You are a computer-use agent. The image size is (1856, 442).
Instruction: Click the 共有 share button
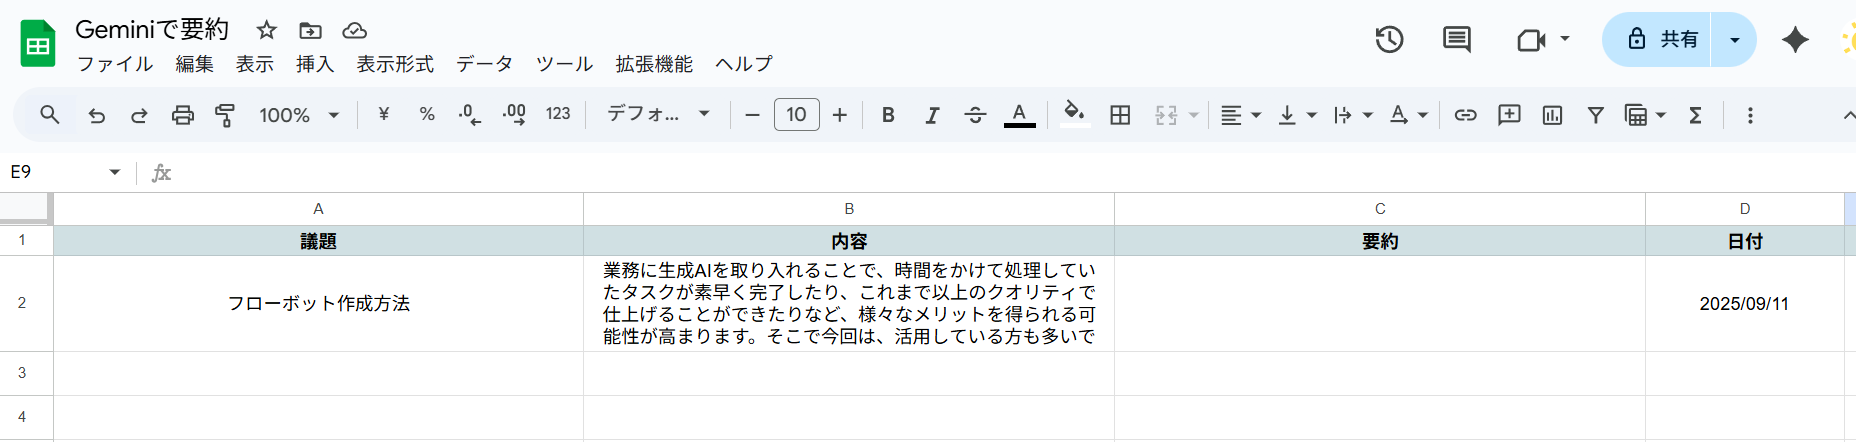(x=1657, y=40)
